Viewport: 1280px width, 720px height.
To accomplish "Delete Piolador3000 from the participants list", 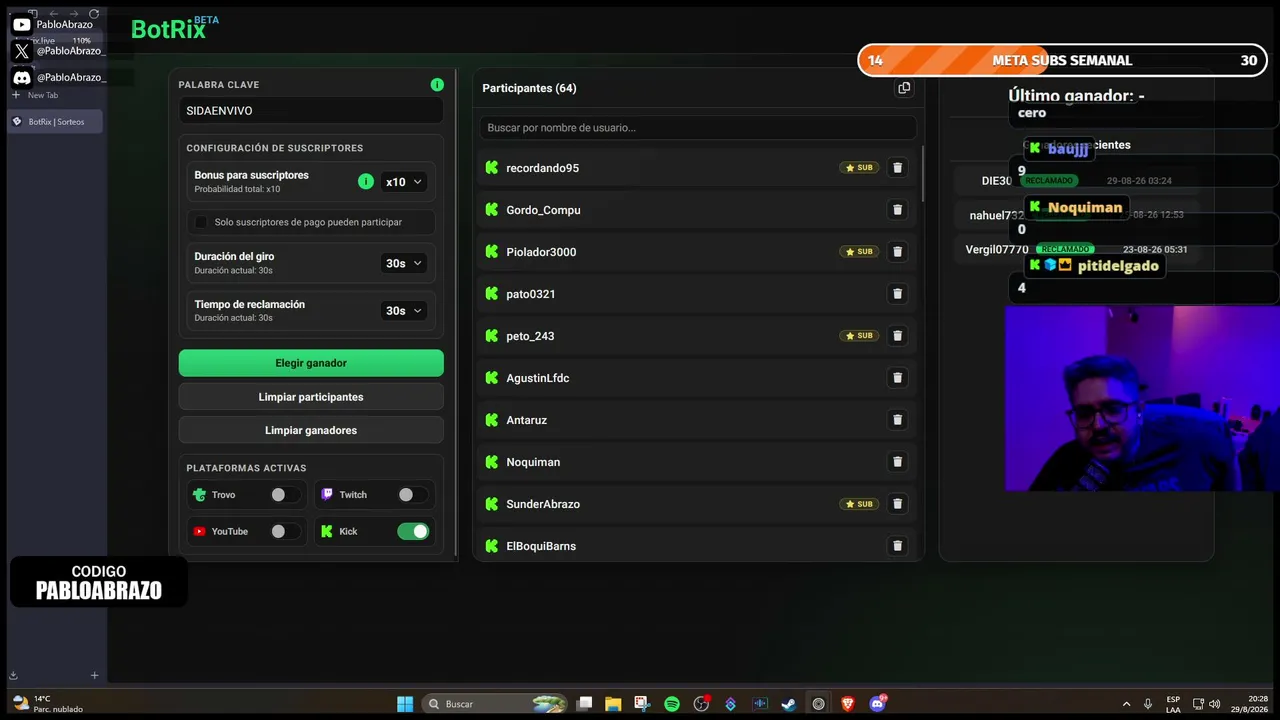I will (x=897, y=252).
